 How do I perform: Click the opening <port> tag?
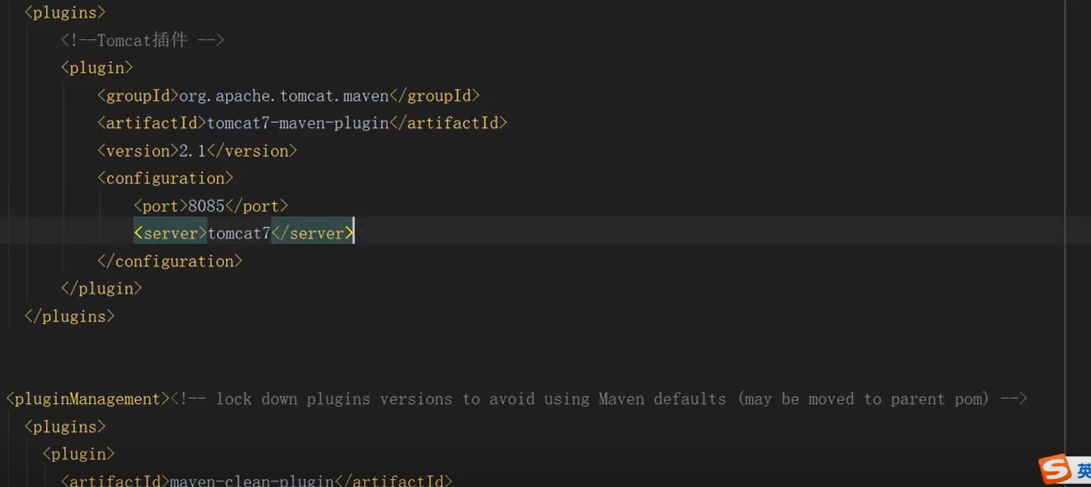161,206
